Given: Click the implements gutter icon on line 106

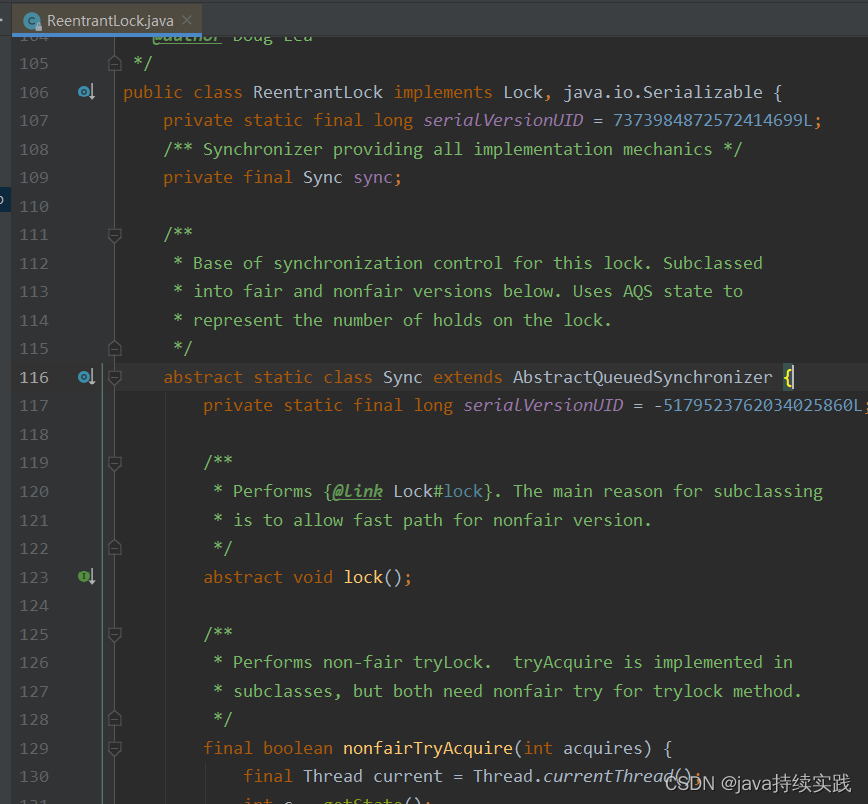Looking at the screenshot, I should click(x=86, y=92).
